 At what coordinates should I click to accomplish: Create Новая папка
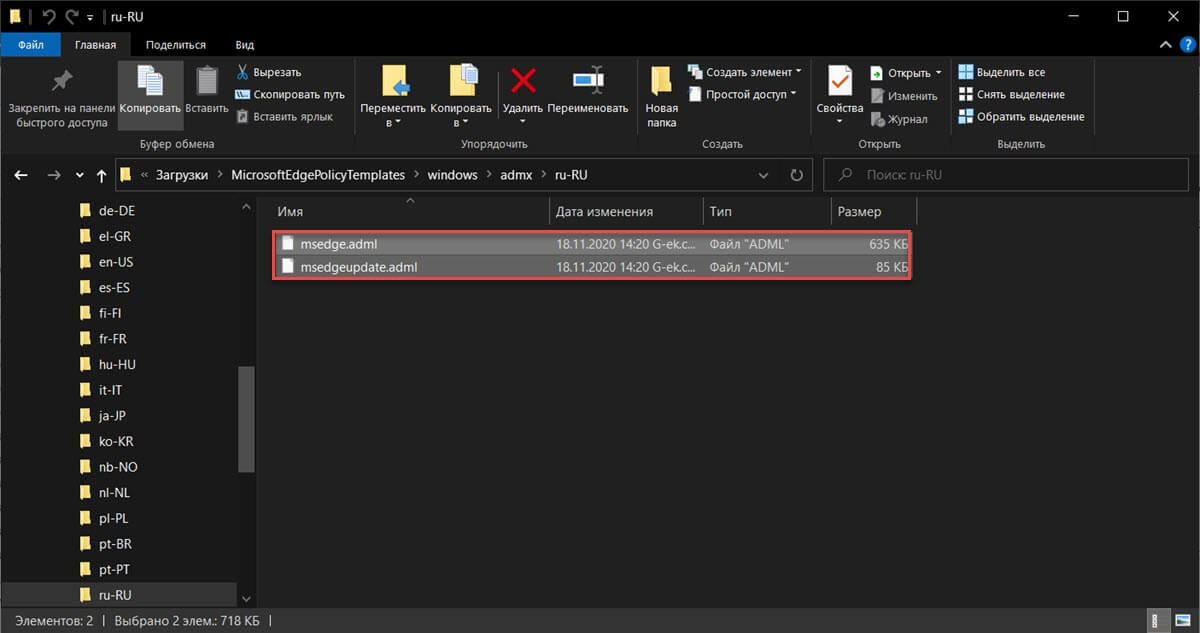(661, 97)
